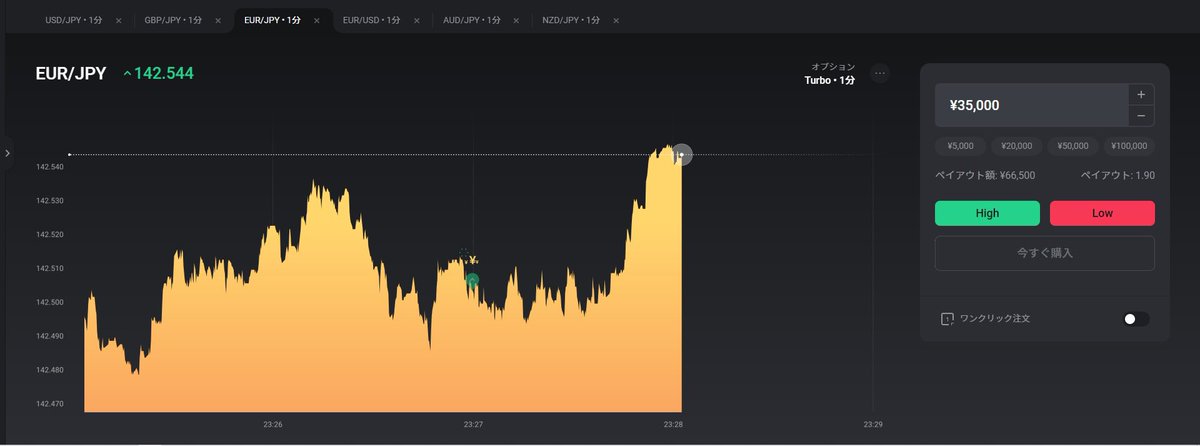
Task: Click the 142.540 price axis label
Action: 49,167
